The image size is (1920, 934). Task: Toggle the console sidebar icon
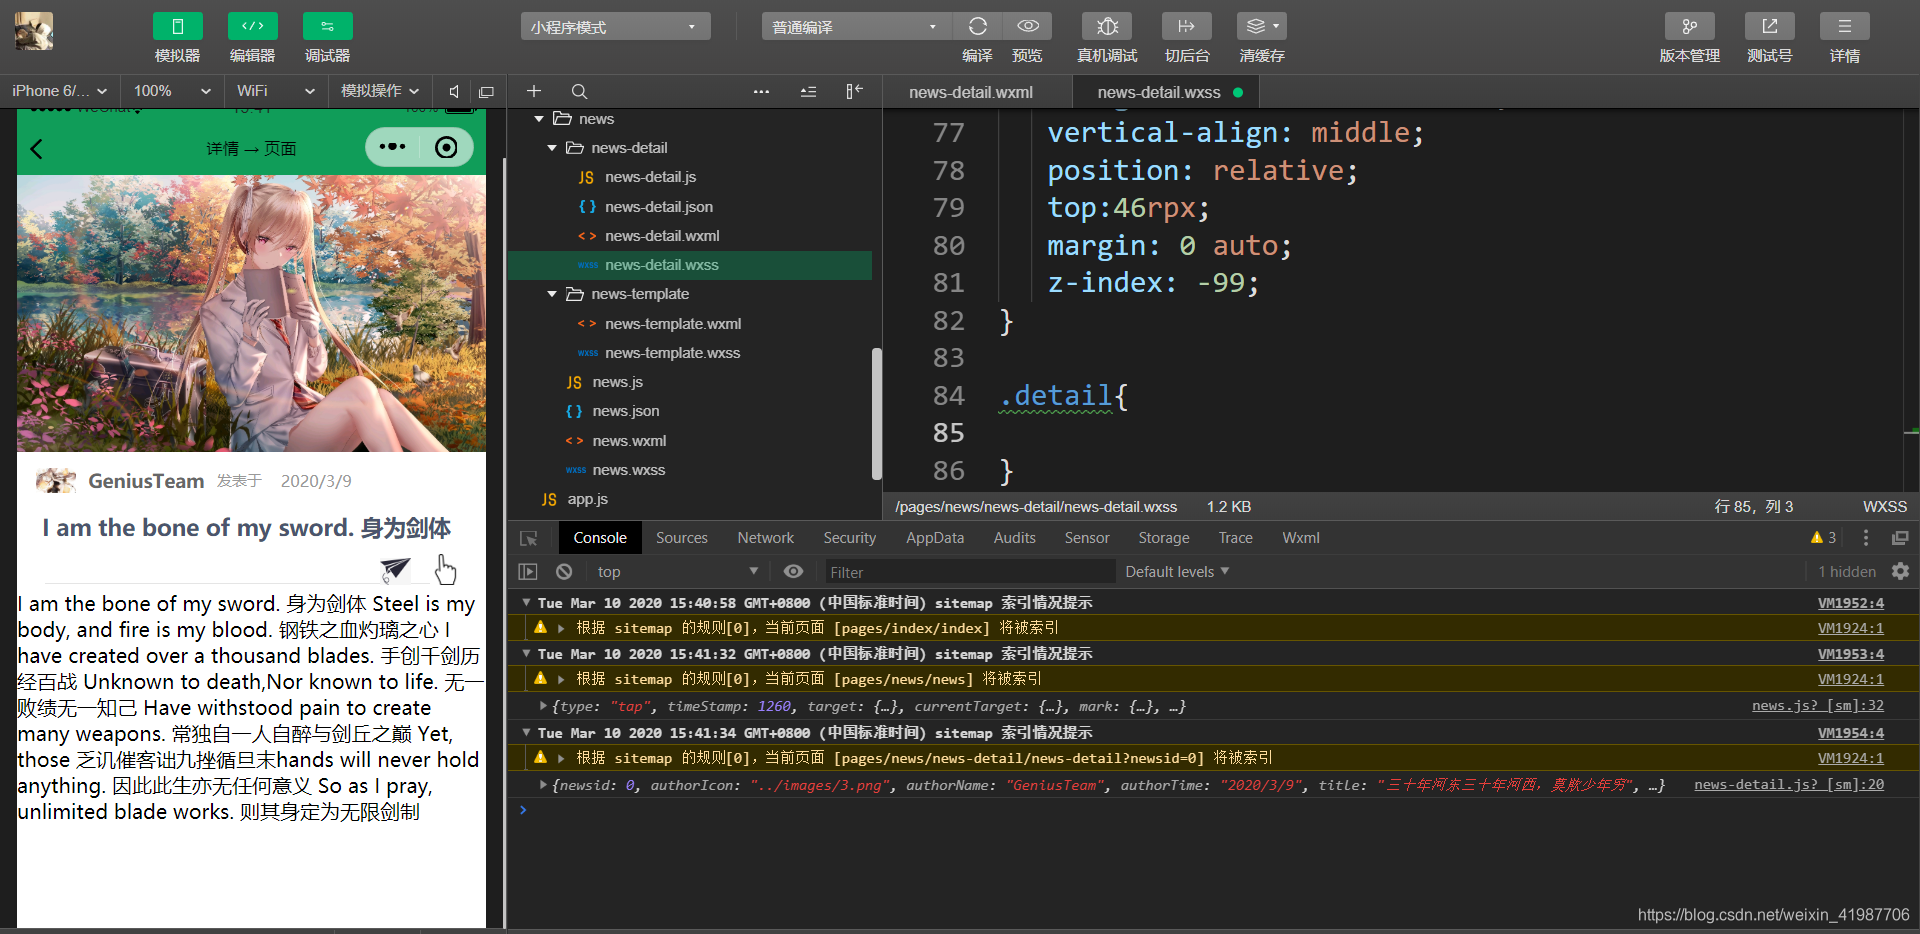528,572
